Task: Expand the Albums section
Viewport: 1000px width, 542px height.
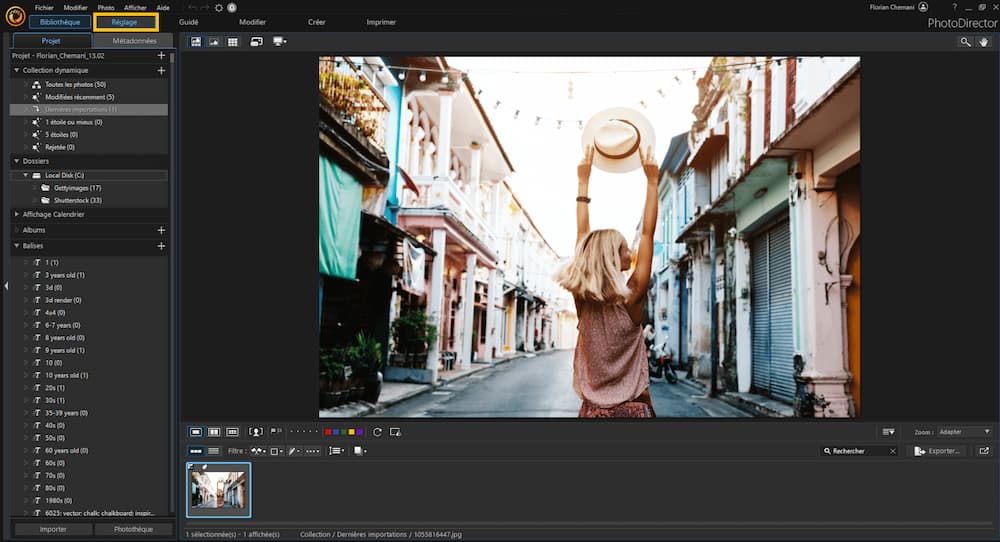Action: click(17, 230)
